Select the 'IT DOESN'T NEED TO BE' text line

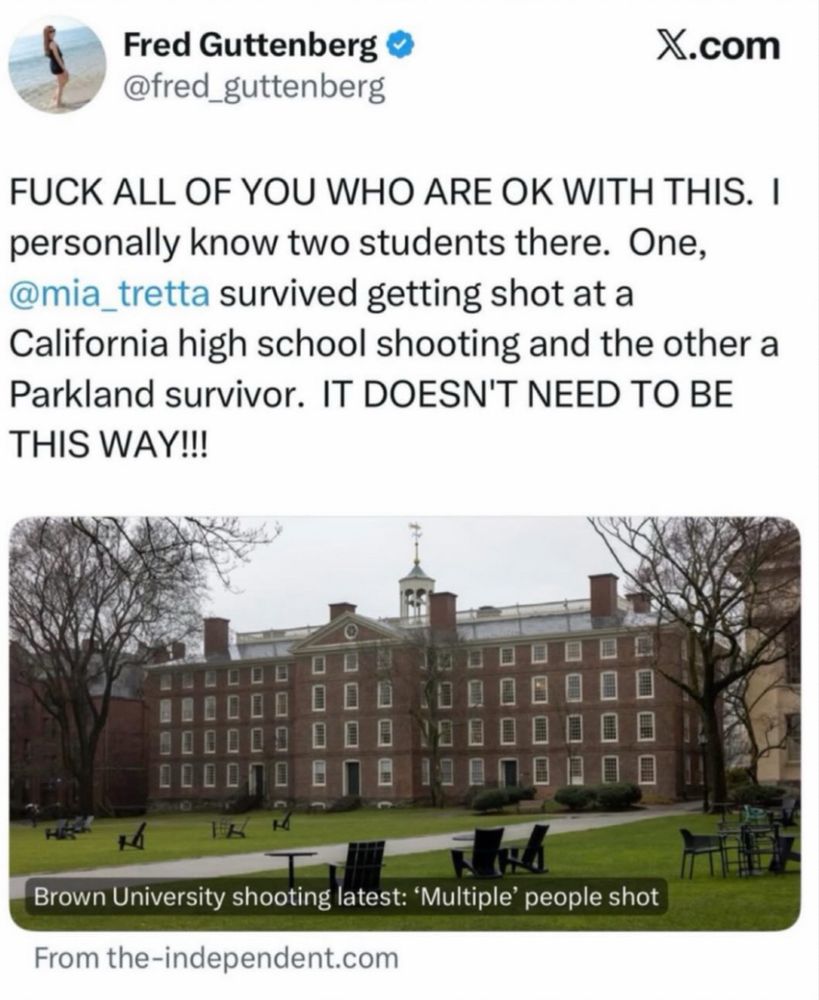[x=528, y=393]
